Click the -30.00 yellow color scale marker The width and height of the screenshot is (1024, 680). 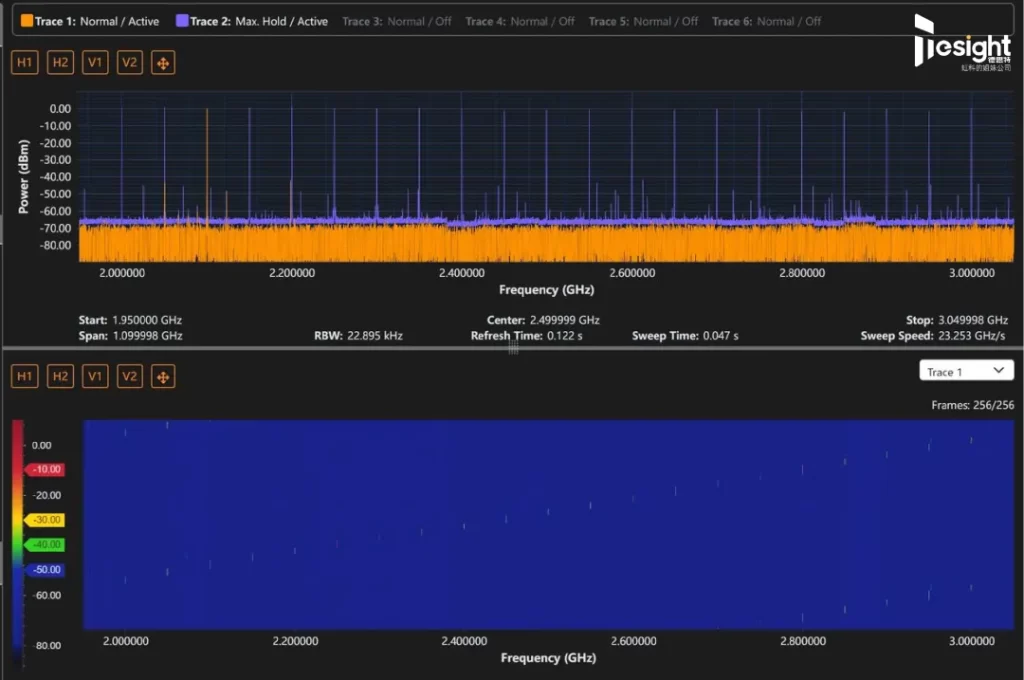coord(45,520)
